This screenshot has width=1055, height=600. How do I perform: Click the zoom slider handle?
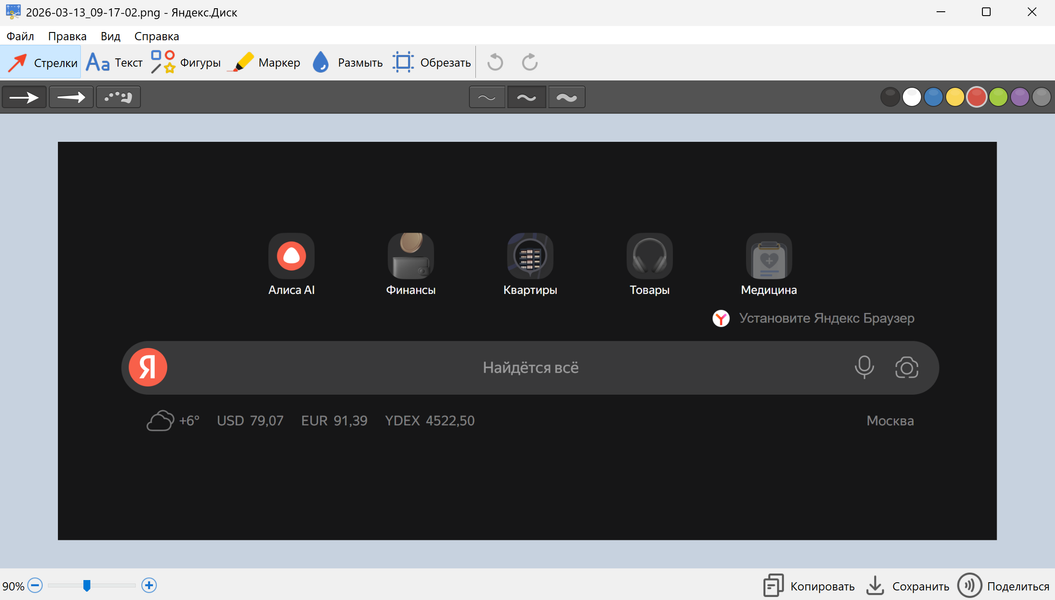point(87,585)
